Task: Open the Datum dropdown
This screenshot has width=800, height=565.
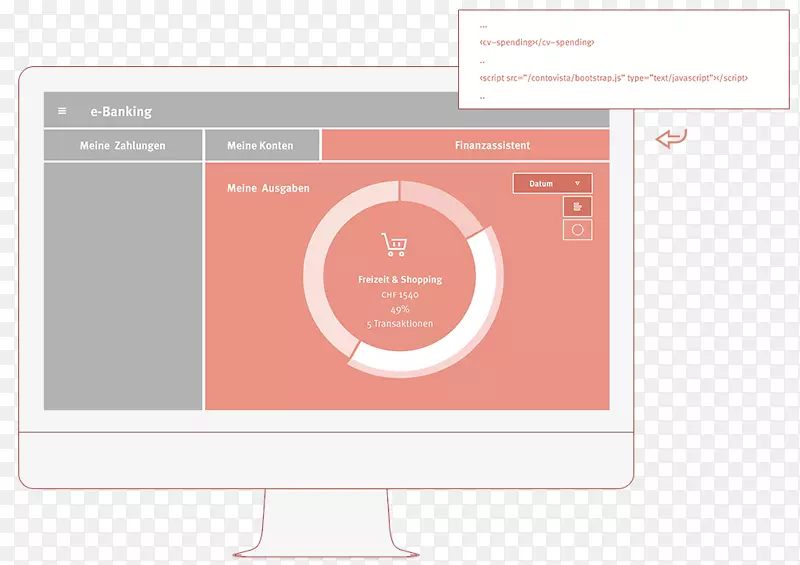Action: point(551,184)
